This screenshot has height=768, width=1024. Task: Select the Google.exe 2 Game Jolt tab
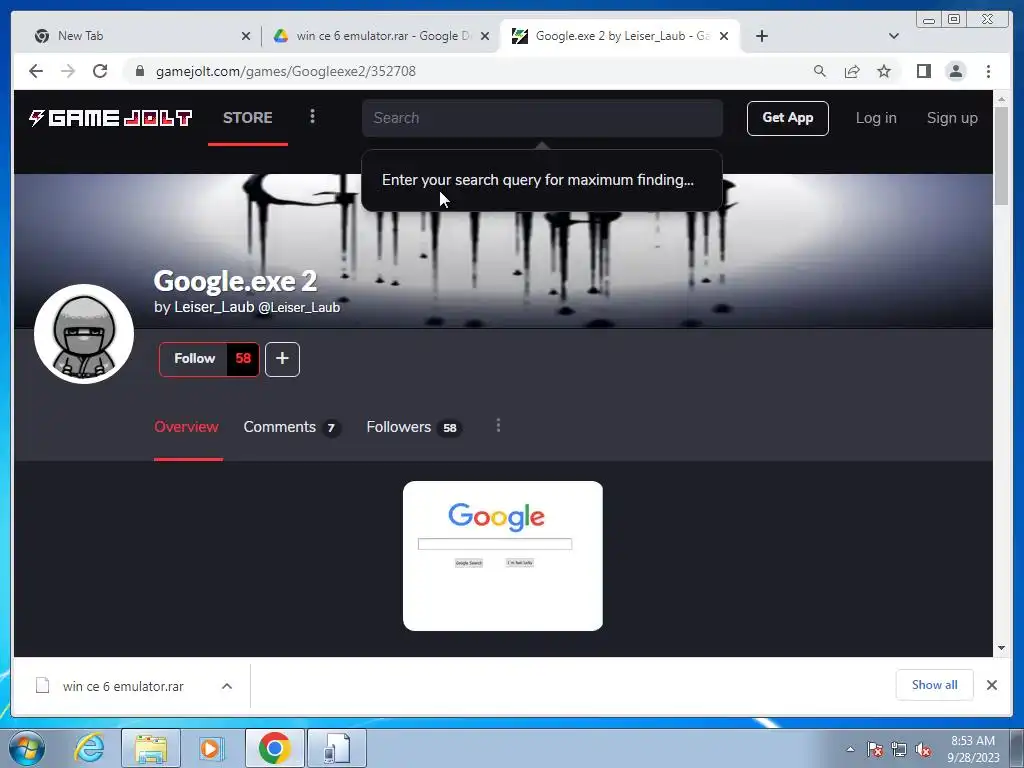coord(619,36)
